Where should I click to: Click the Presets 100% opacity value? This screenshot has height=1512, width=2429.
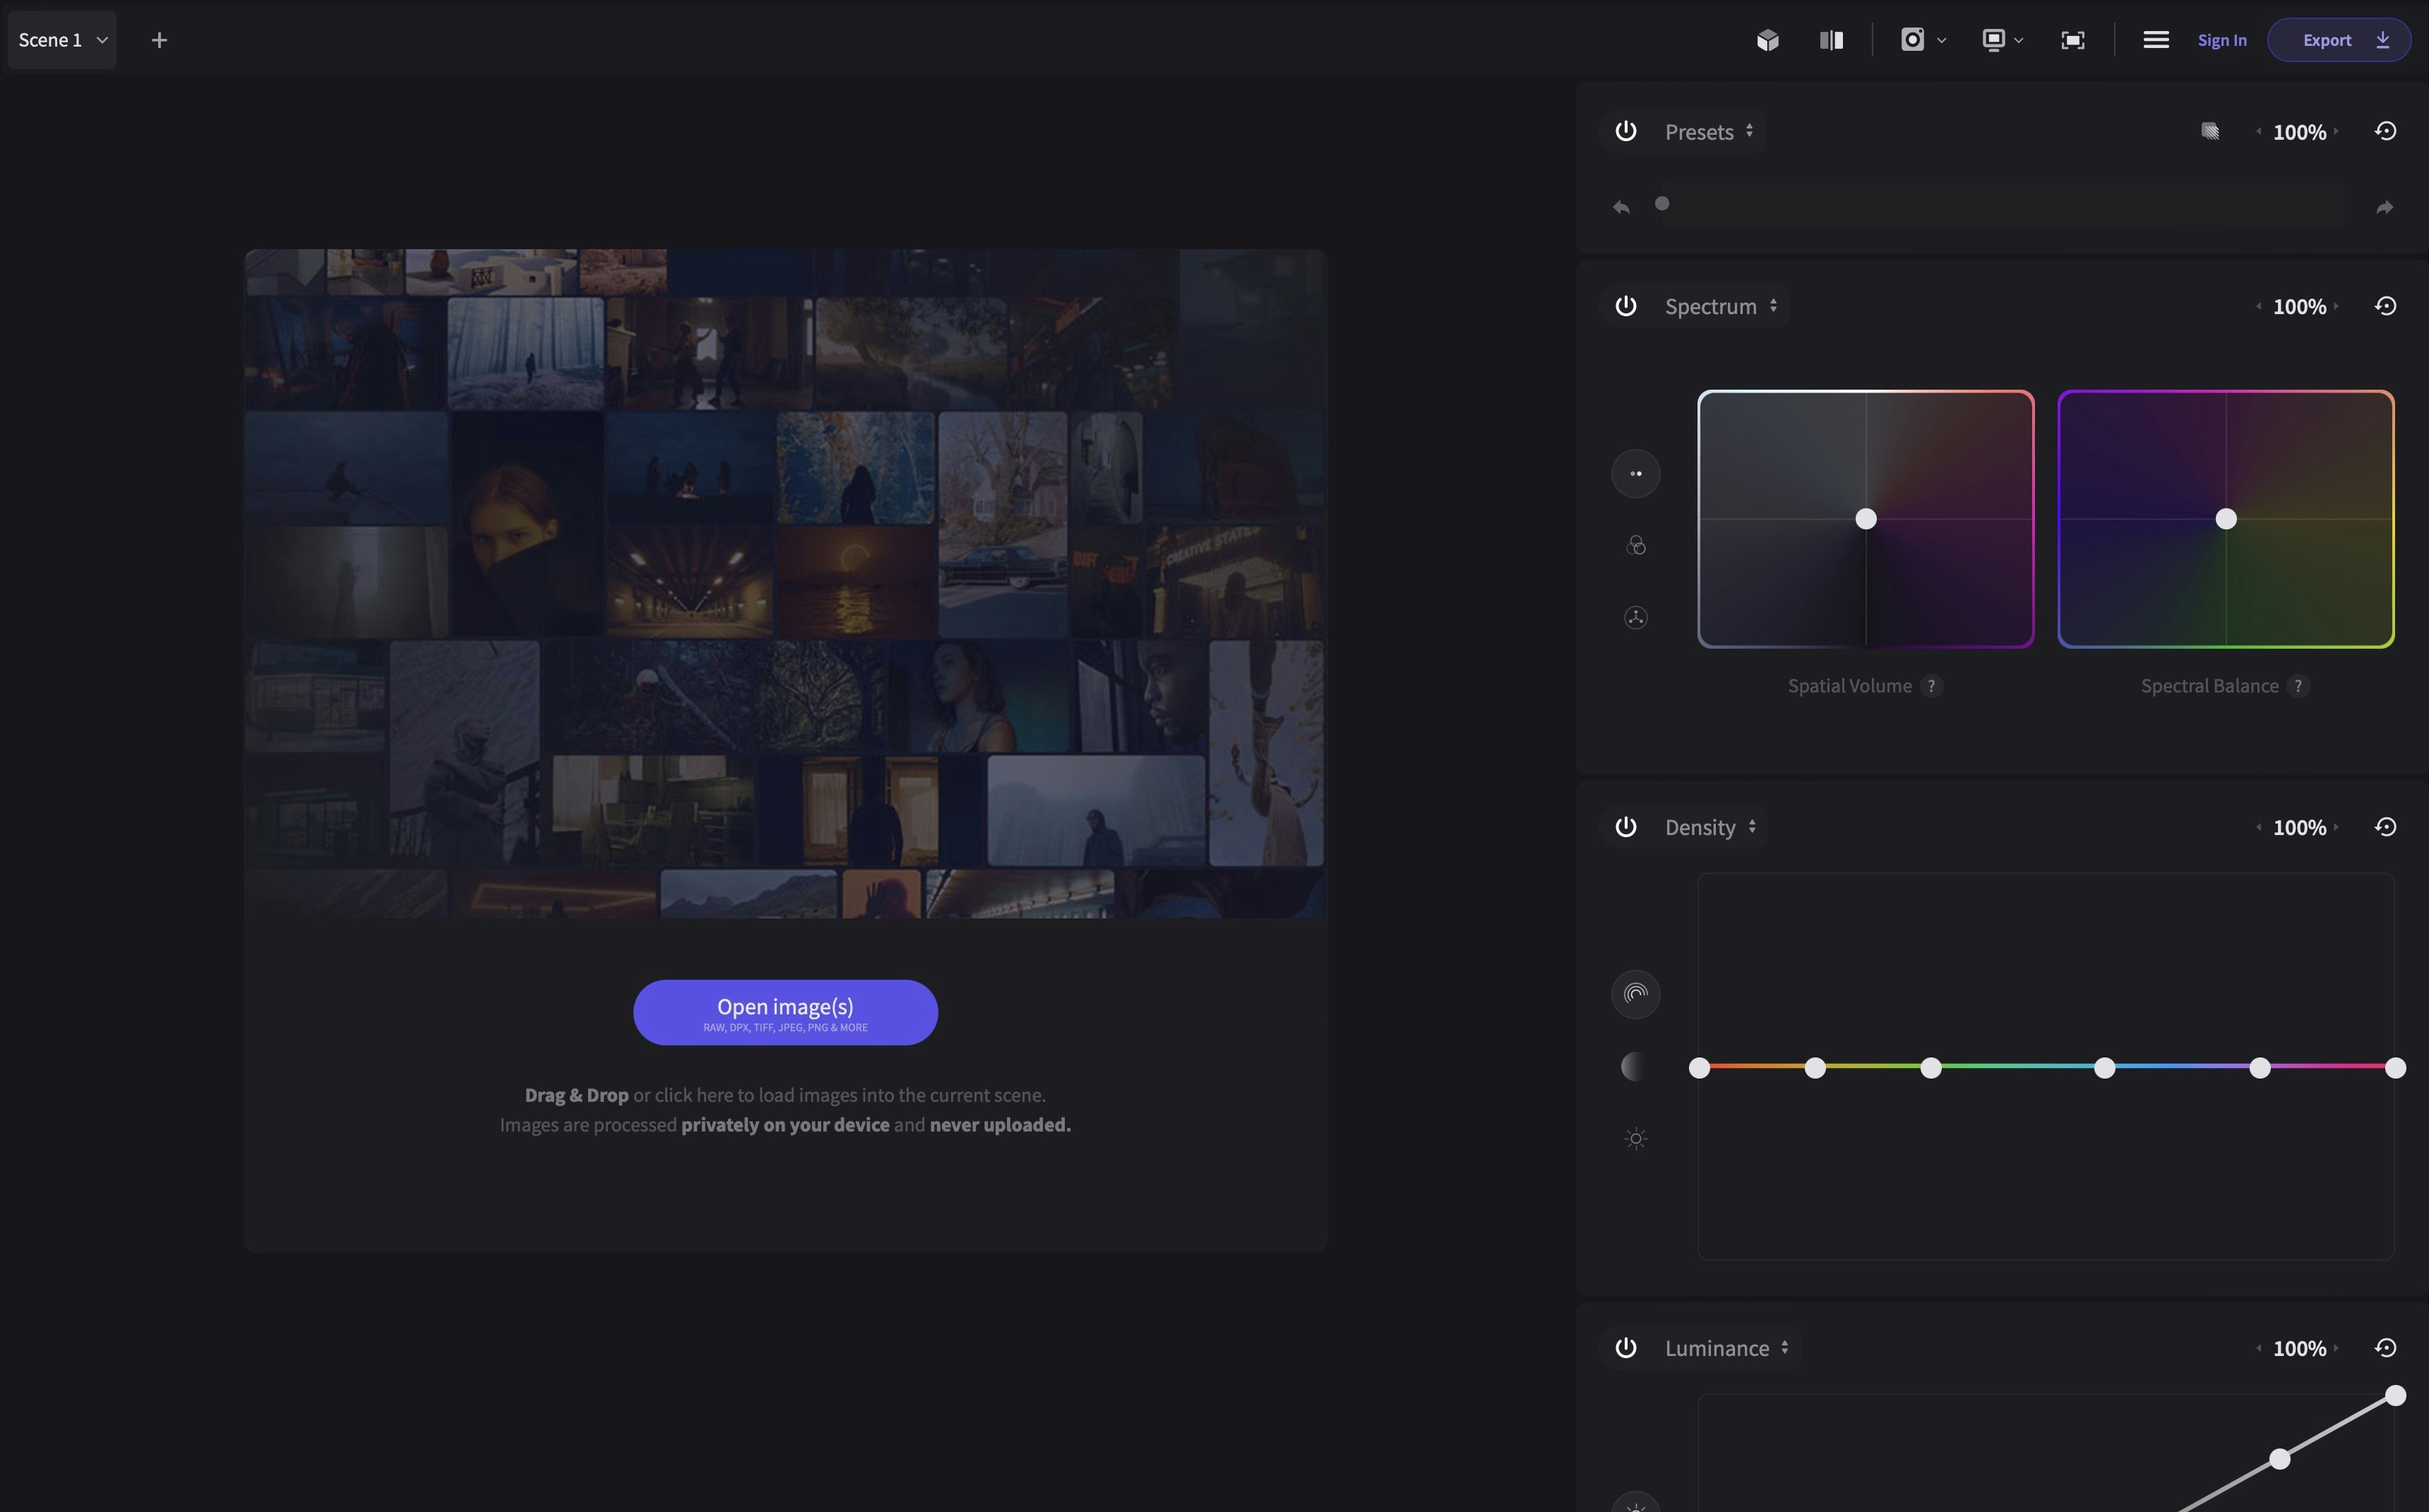tap(2299, 132)
